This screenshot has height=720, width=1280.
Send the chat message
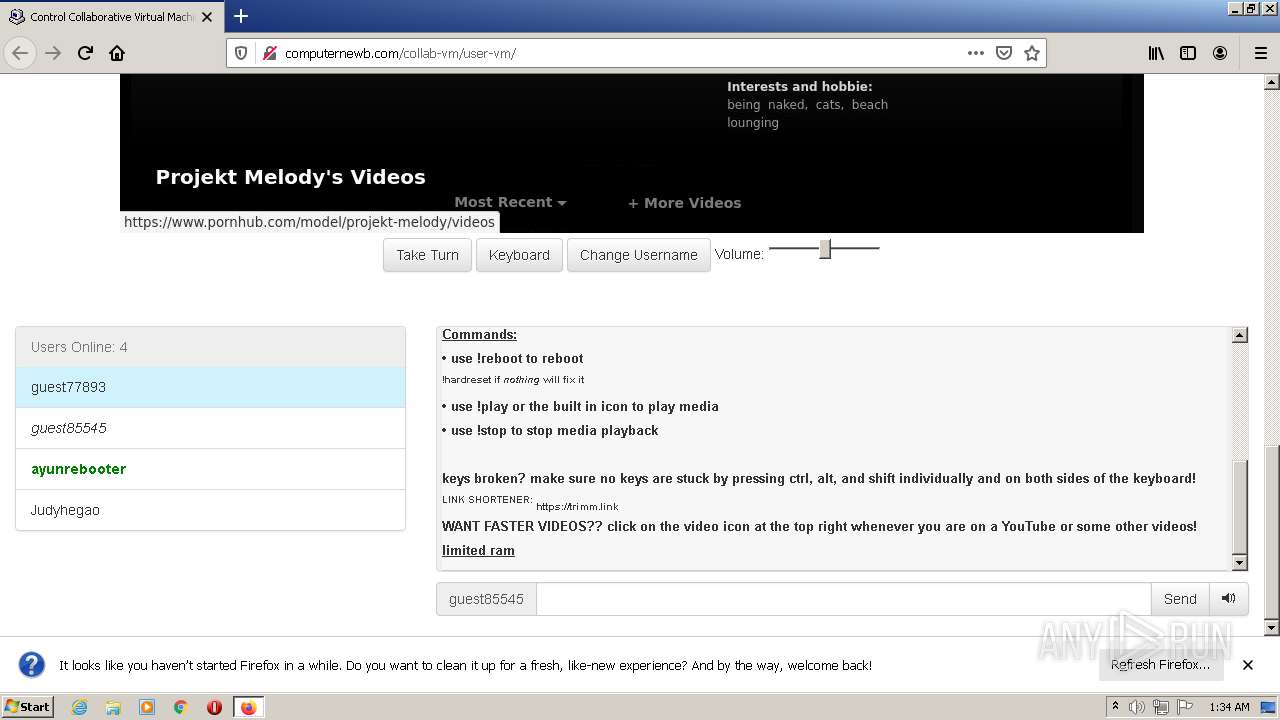1180,599
